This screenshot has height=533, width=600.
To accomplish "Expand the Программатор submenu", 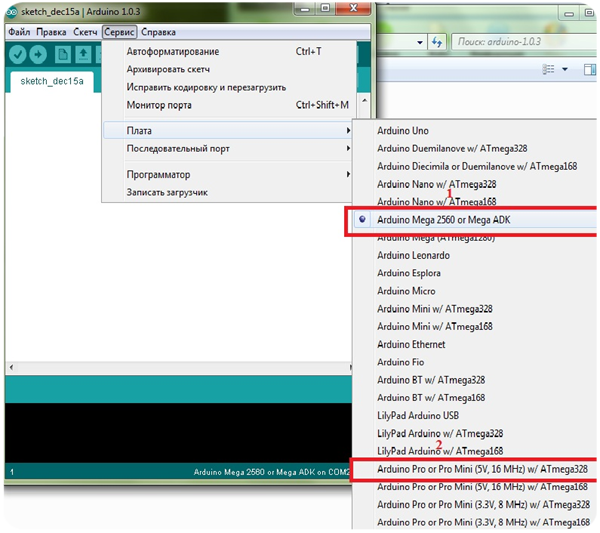I will click(228, 174).
